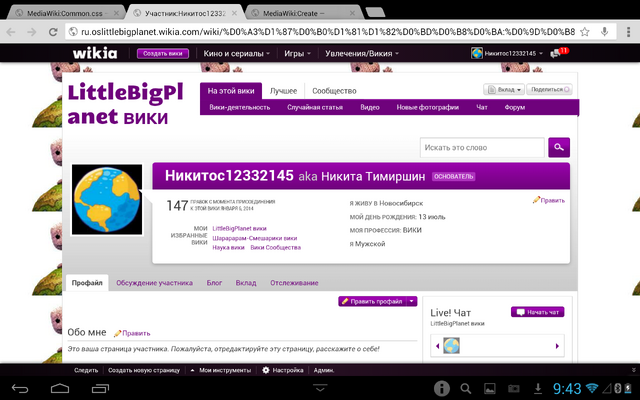Select Профайл tab
640x400 pixels.
pyautogui.click(x=87, y=283)
